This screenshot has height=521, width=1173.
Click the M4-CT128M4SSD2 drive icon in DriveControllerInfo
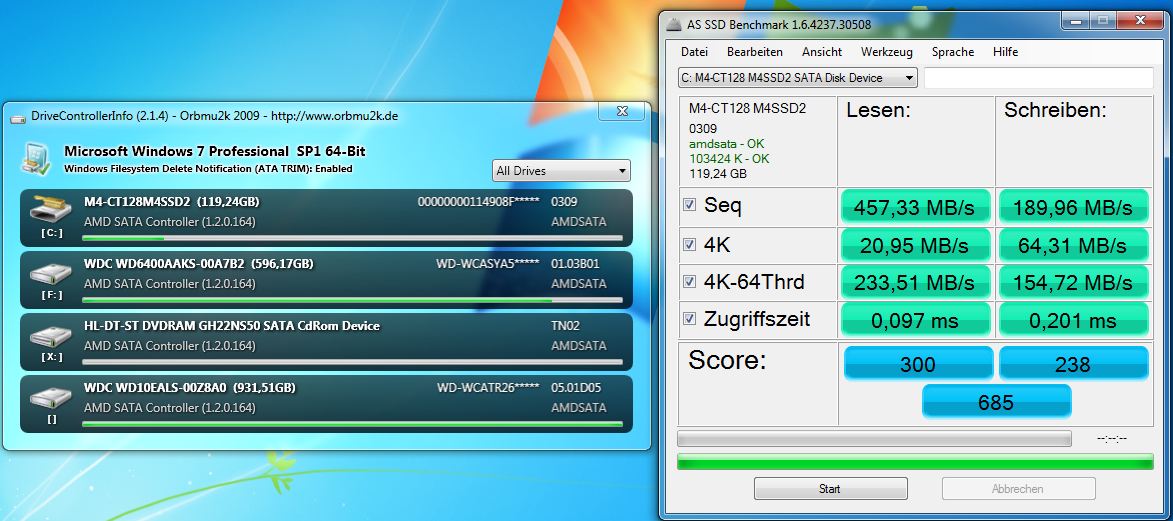[x=51, y=211]
